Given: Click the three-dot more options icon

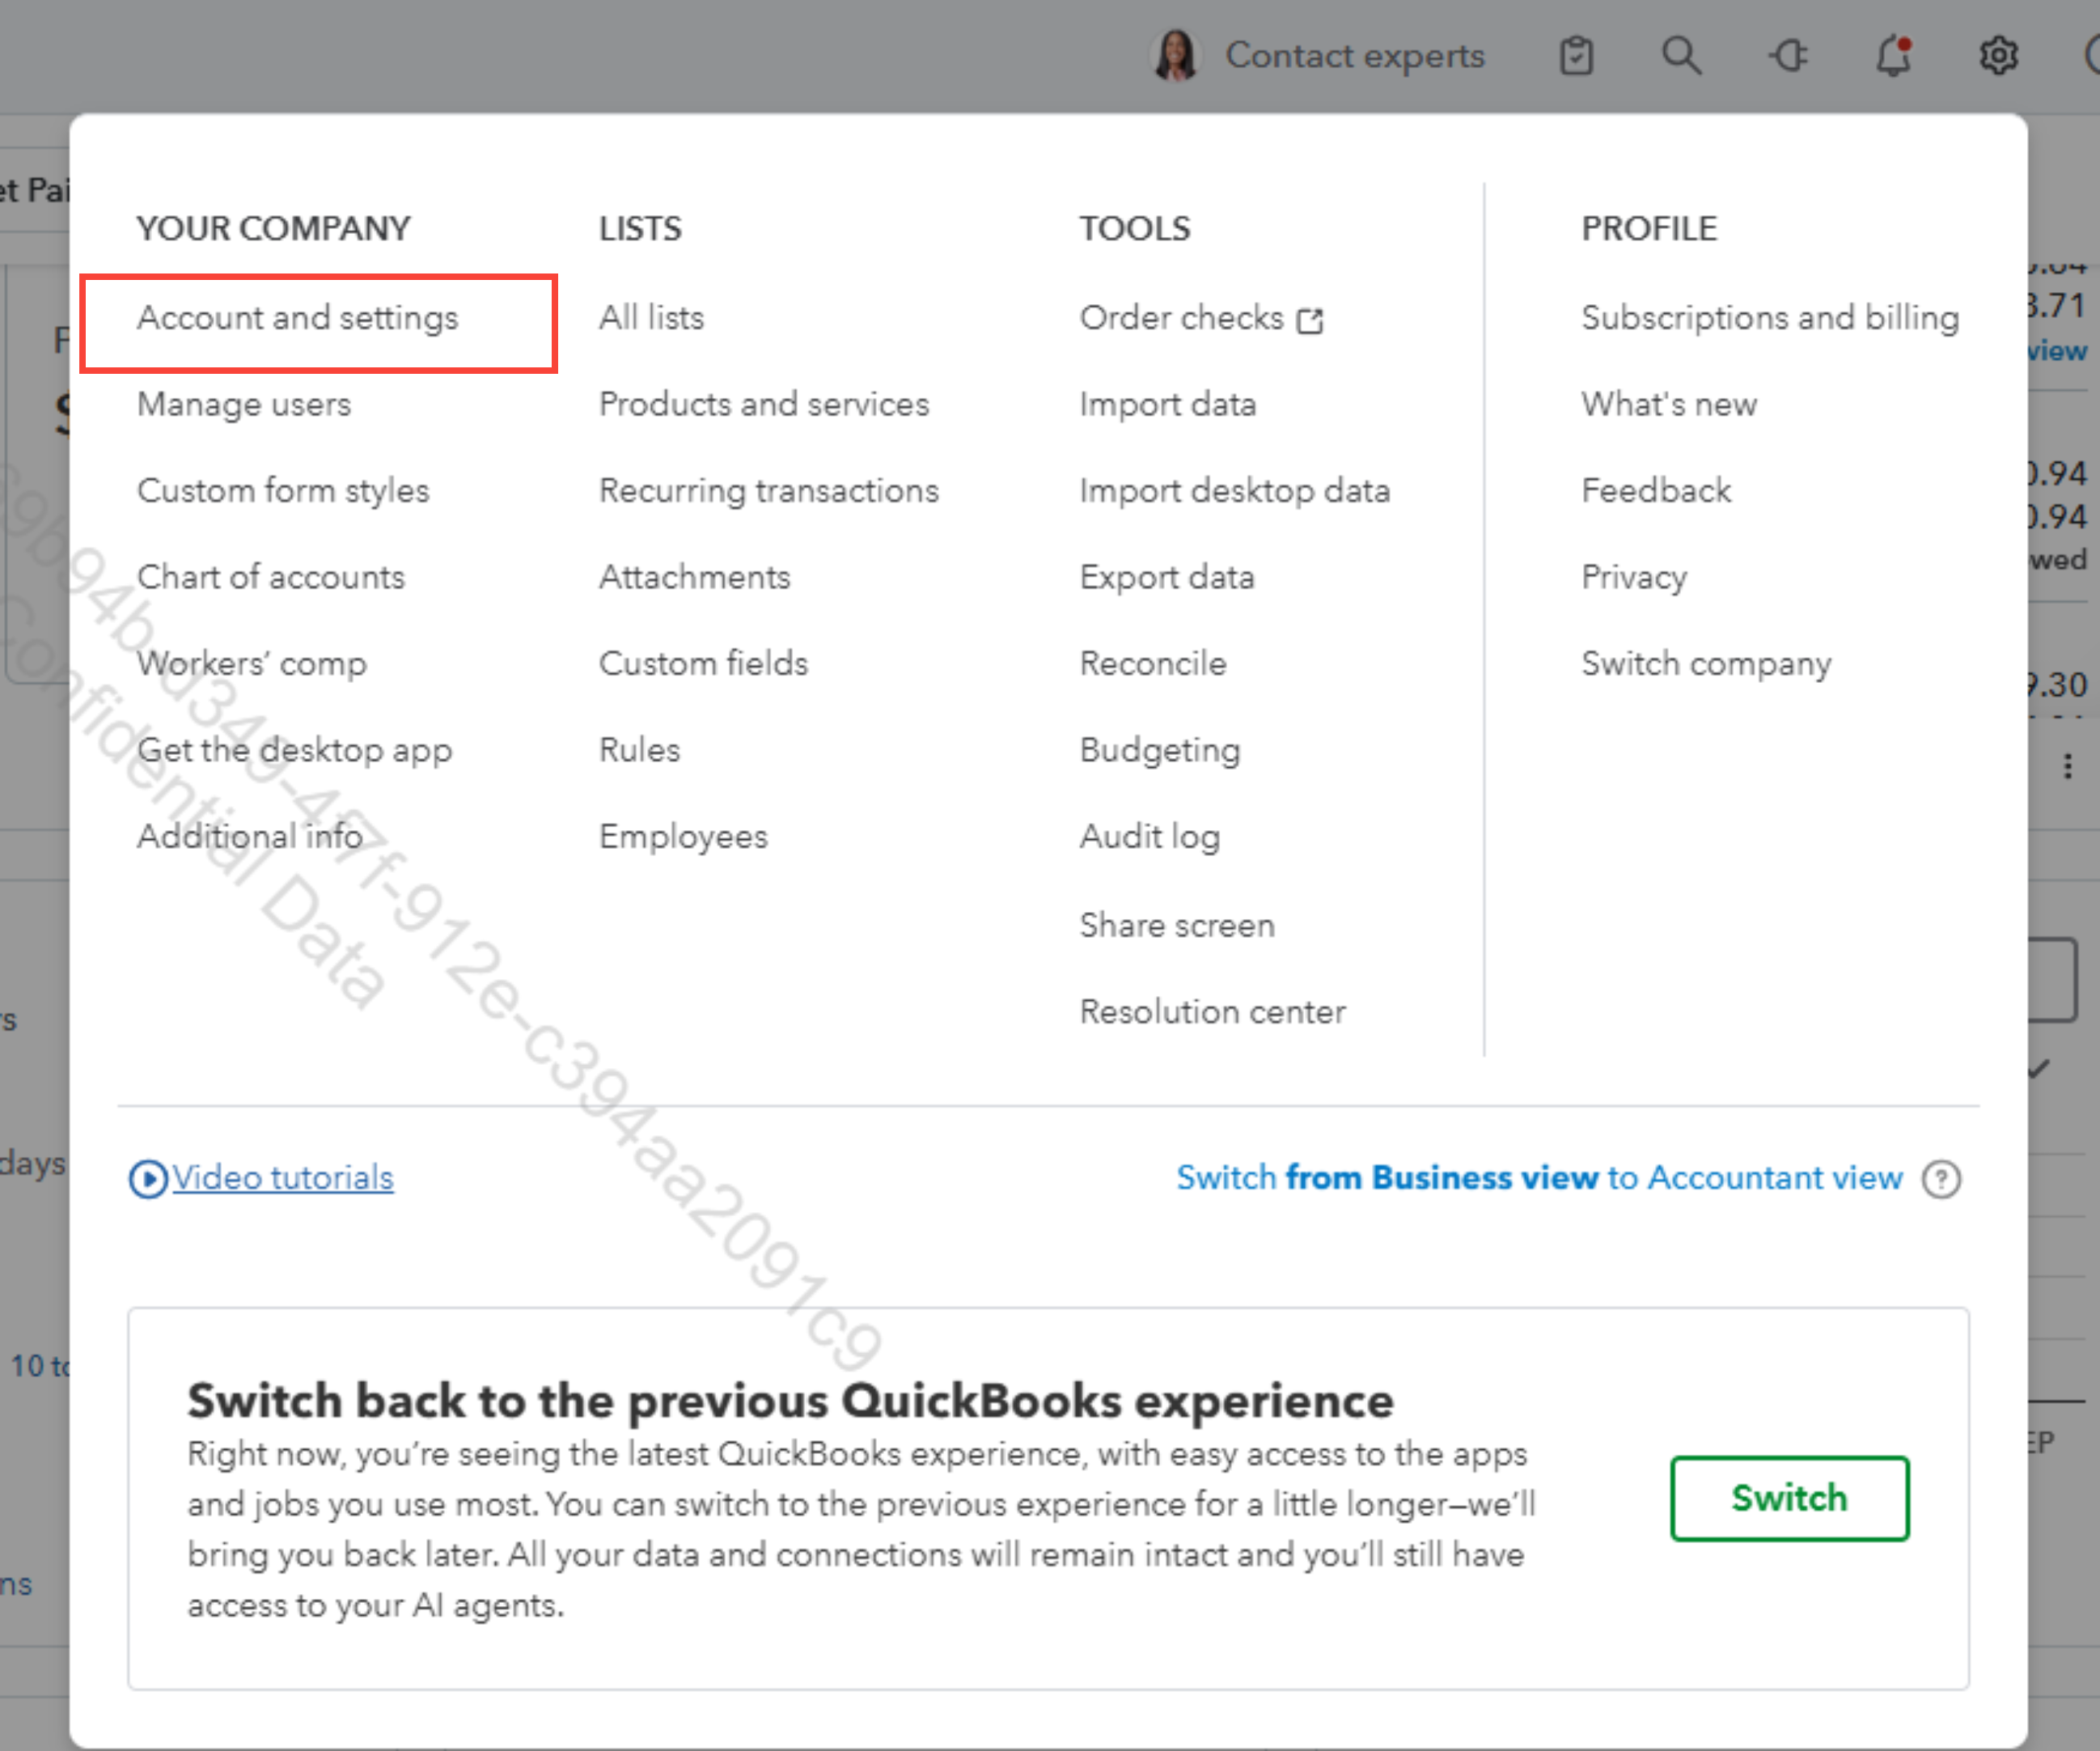Looking at the screenshot, I should [2067, 767].
